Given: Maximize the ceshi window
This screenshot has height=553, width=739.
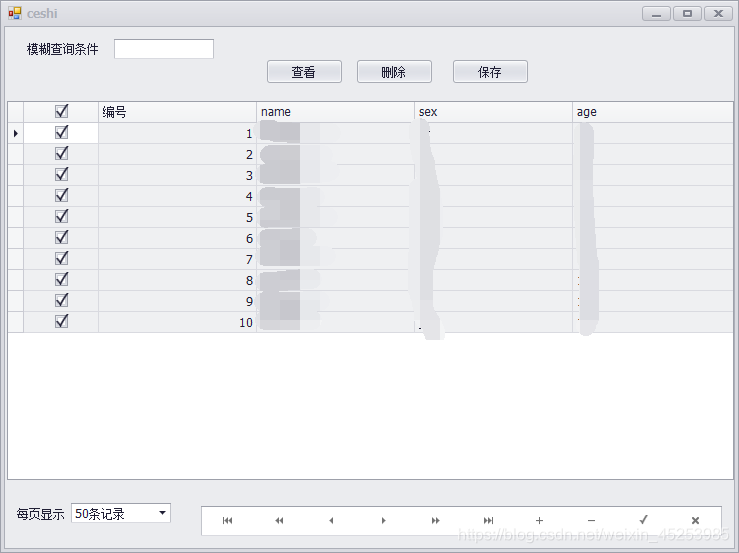Looking at the screenshot, I should (687, 14).
